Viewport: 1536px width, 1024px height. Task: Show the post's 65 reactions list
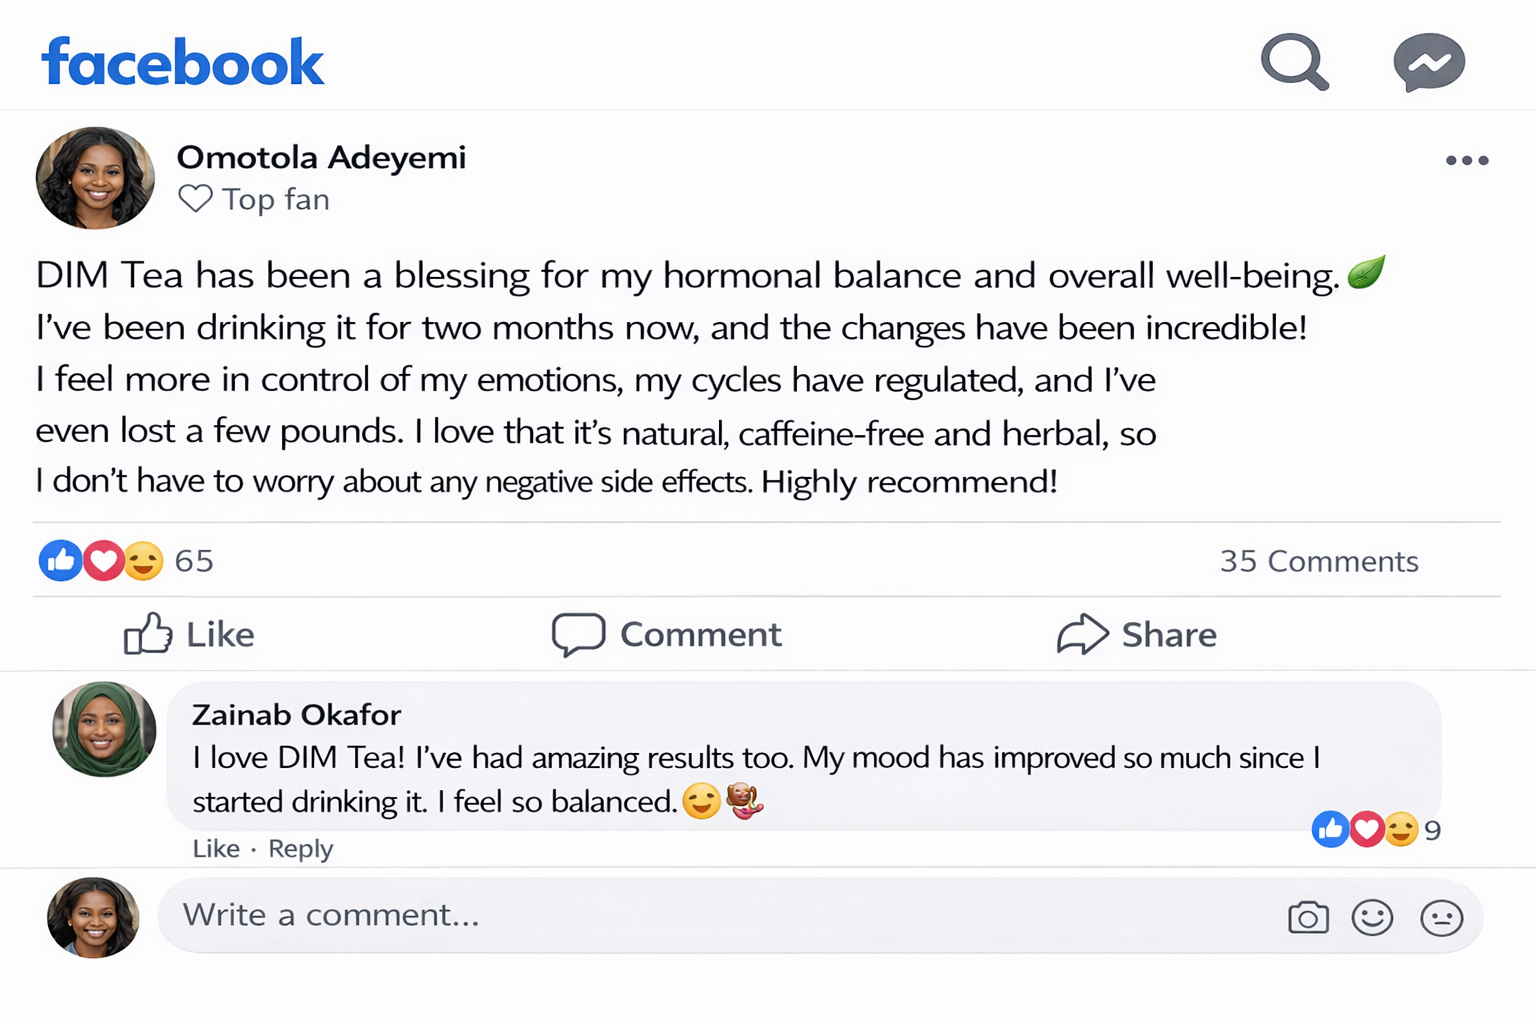coord(125,561)
